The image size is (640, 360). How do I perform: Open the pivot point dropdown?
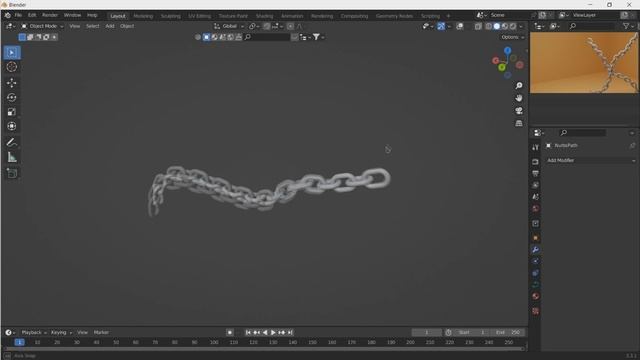[x=255, y=26]
